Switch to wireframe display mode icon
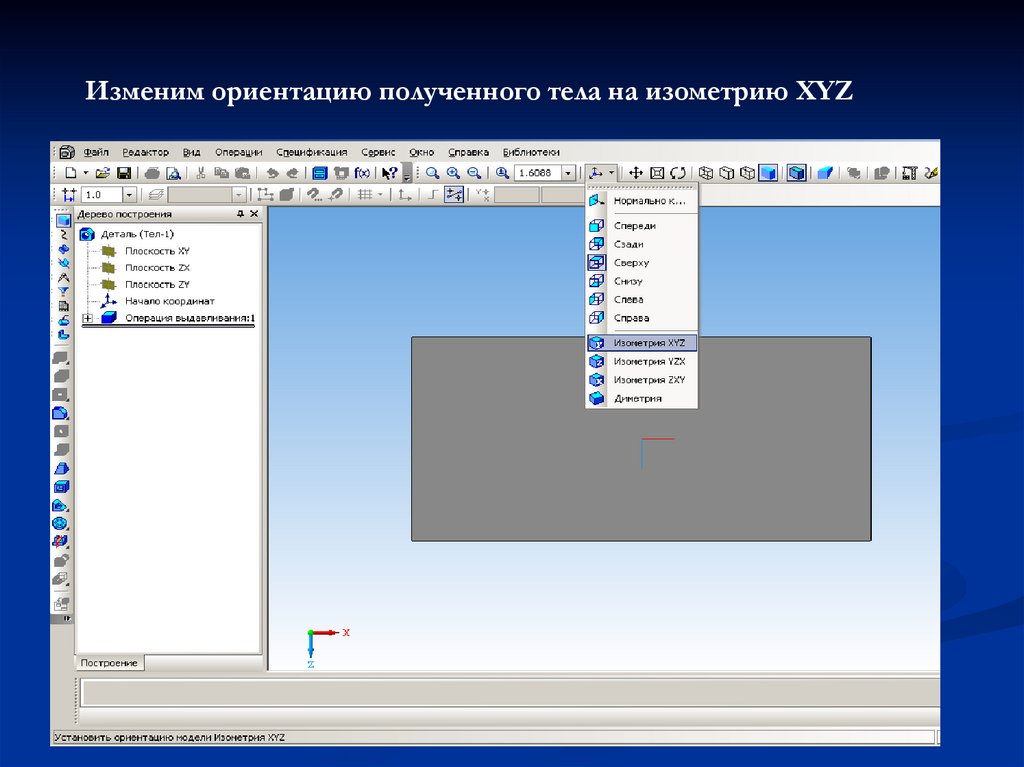Viewport: 1024px width, 767px height. (705, 173)
